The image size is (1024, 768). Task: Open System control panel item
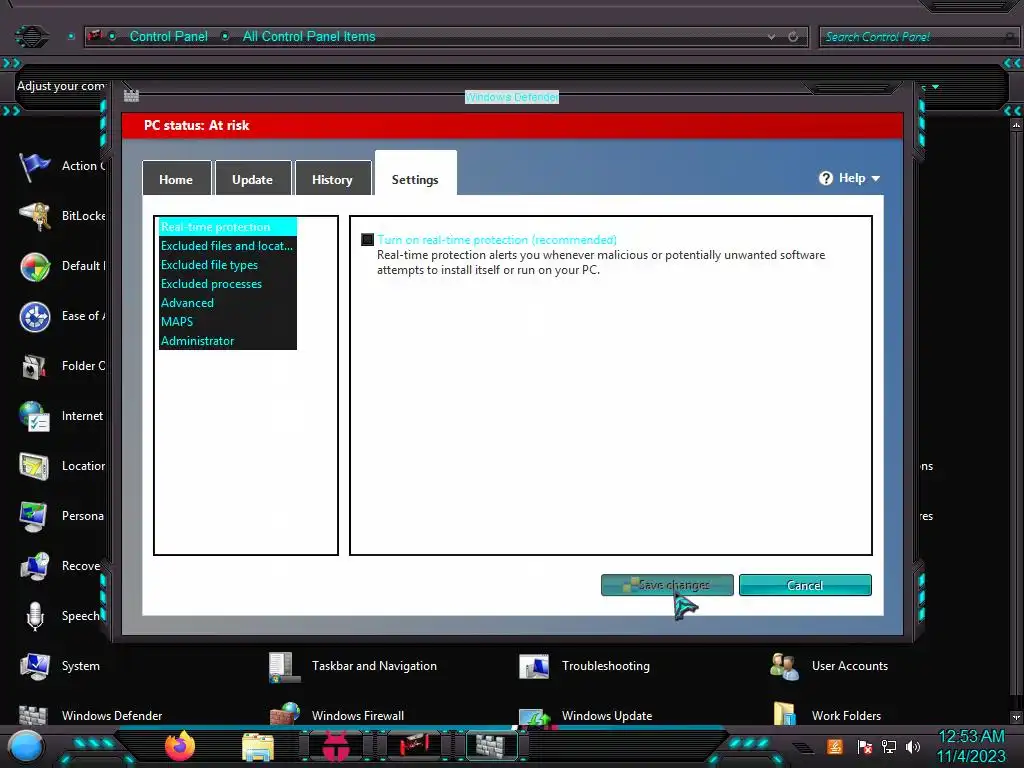pos(60,666)
